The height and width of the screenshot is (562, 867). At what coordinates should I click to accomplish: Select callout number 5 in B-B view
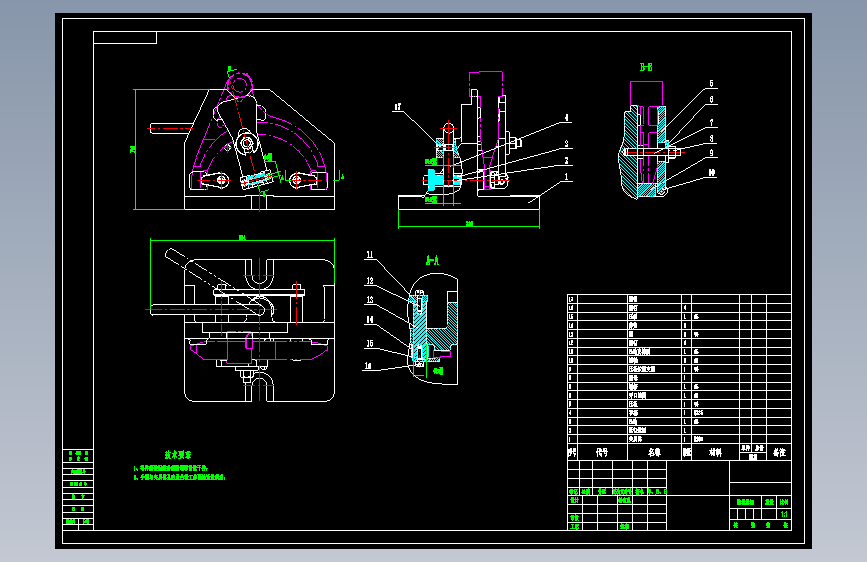click(712, 84)
